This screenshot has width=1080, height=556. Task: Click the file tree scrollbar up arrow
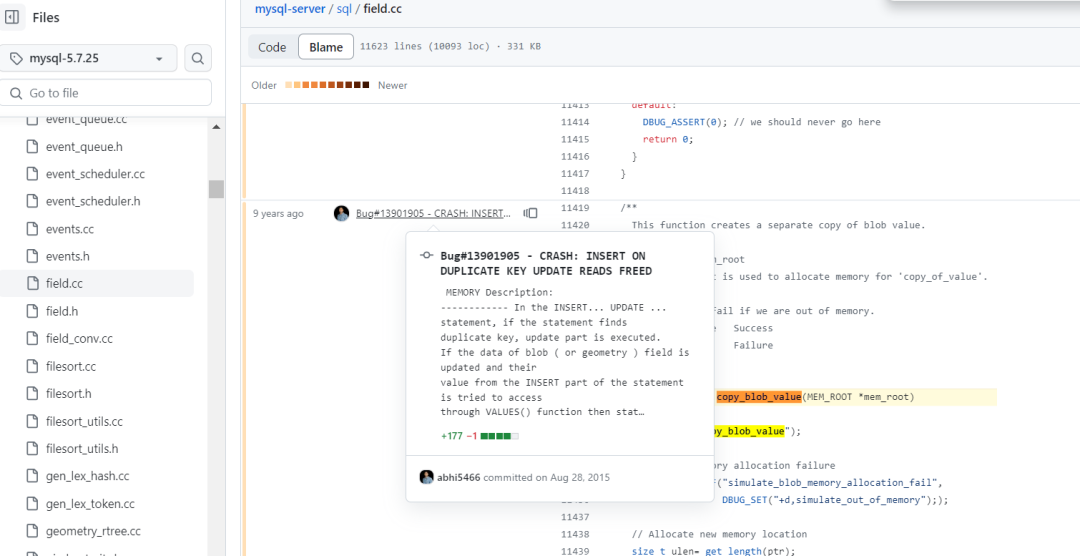pyautogui.click(x=216, y=127)
